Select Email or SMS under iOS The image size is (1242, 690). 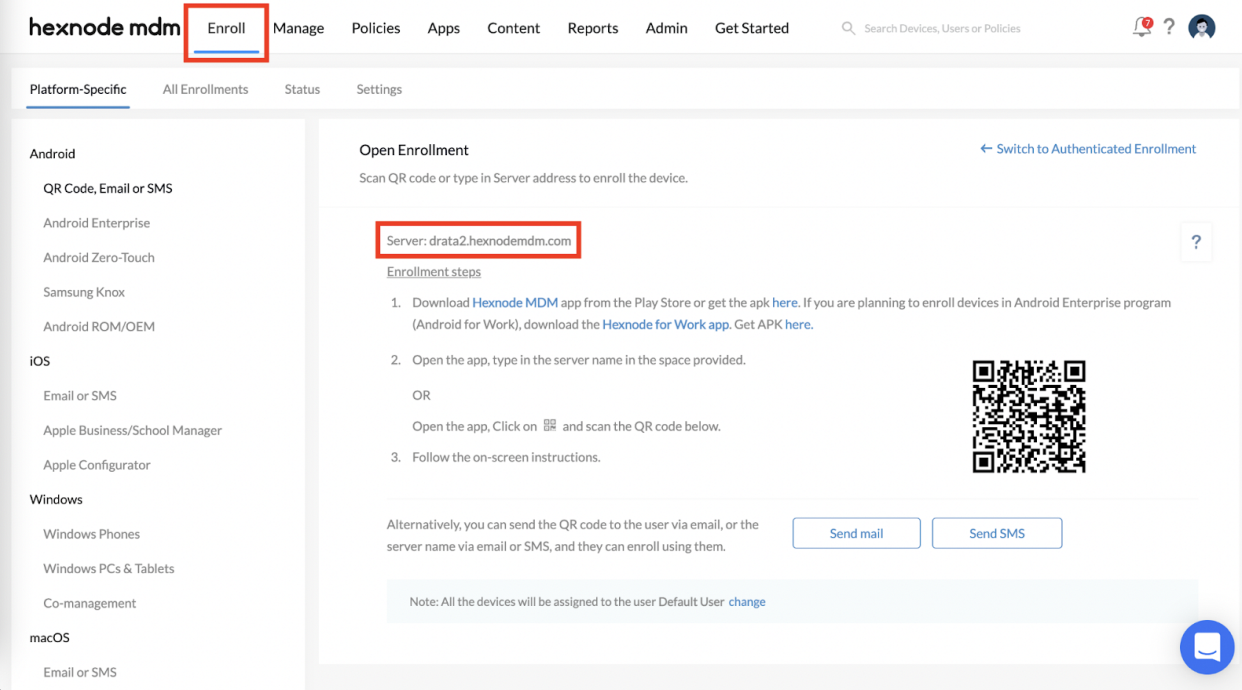click(x=80, y=395)
